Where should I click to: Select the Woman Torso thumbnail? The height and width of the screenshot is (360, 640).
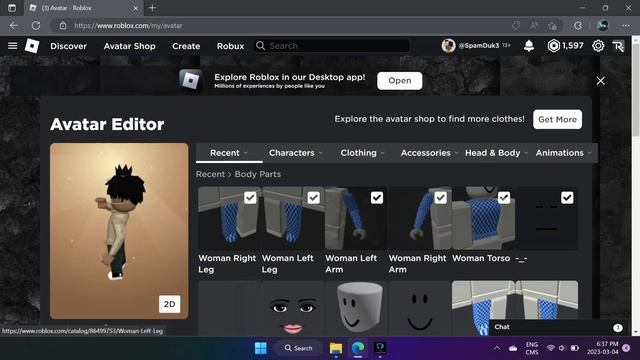point(483,218)
